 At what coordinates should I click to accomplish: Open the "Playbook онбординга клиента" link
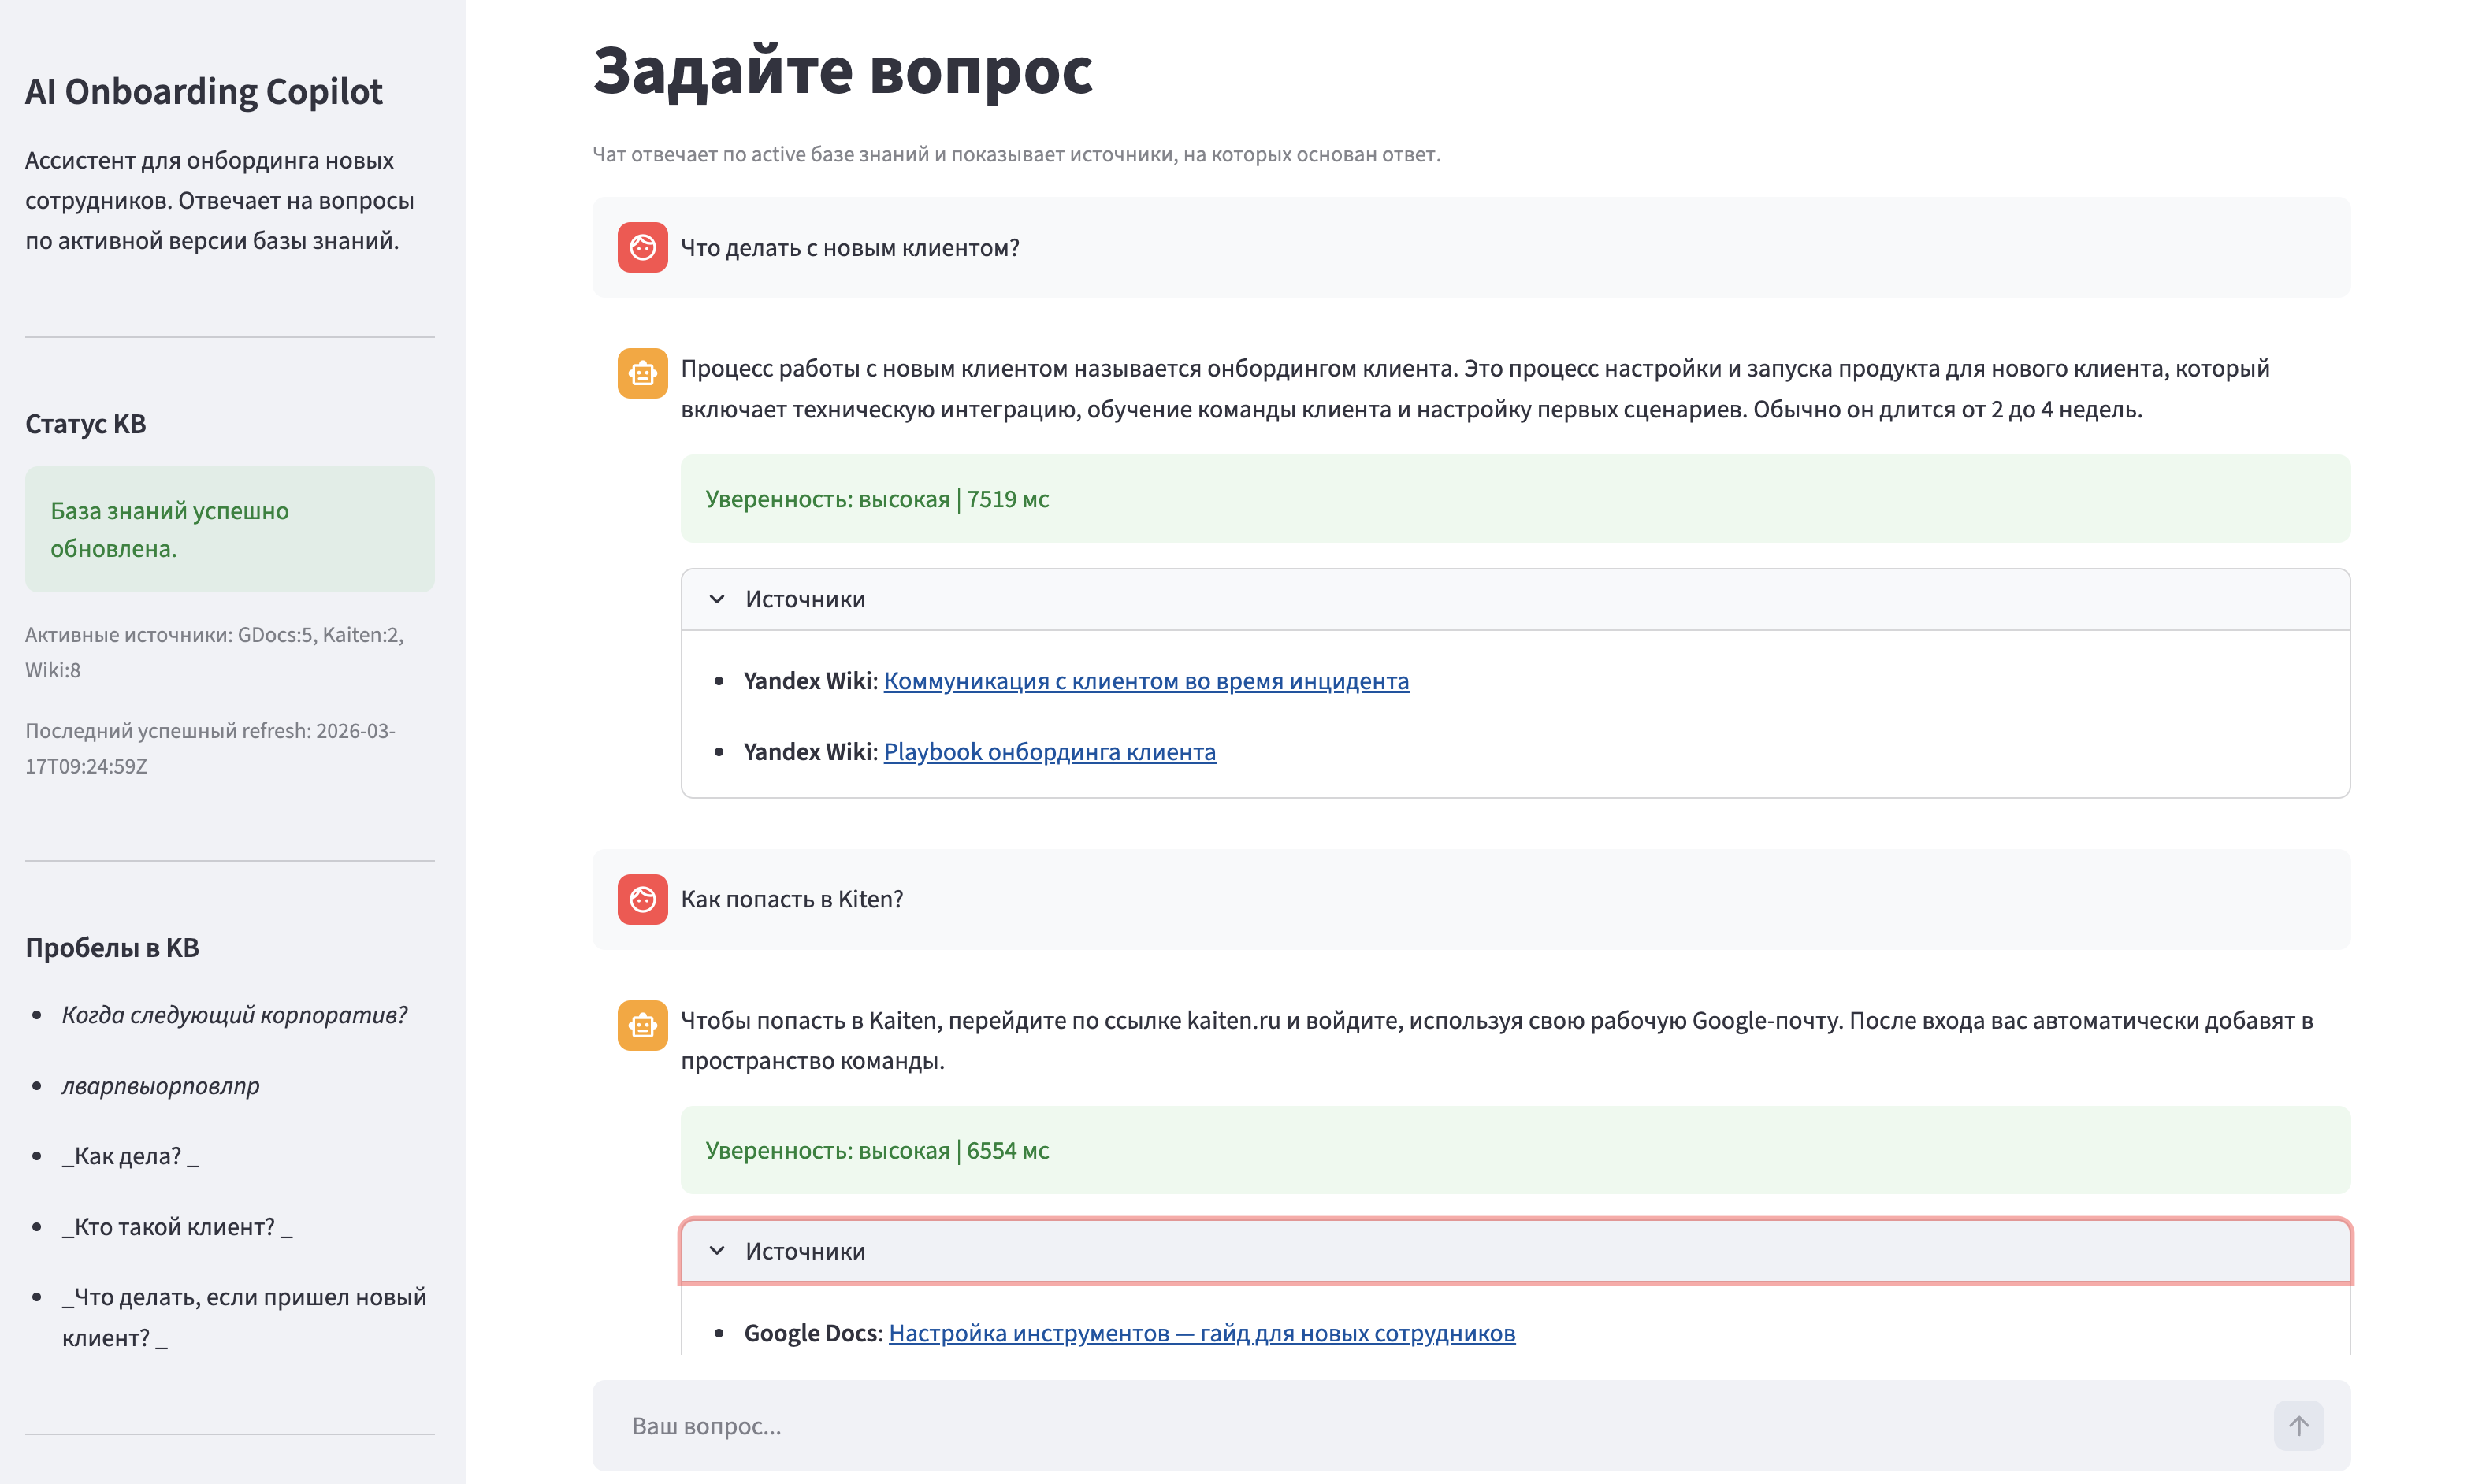click(1049, 751)
